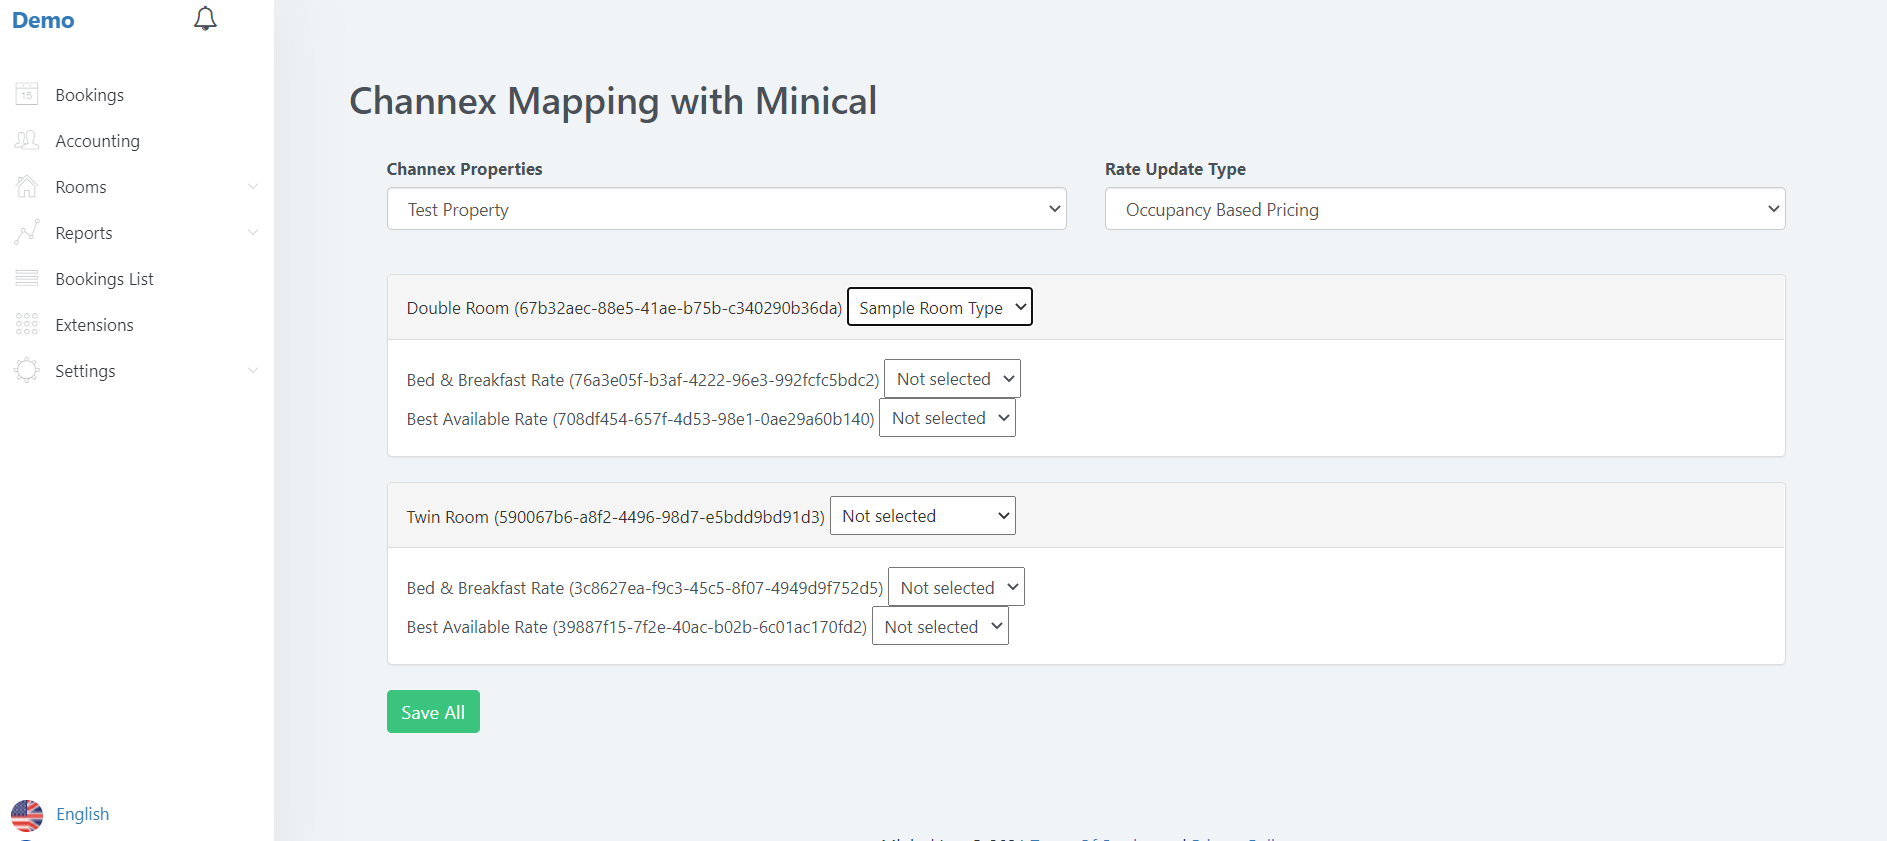Viewport: 1887px width, 841px height.
Task: Click the notification bell icon
Action: tap(205, 19)
